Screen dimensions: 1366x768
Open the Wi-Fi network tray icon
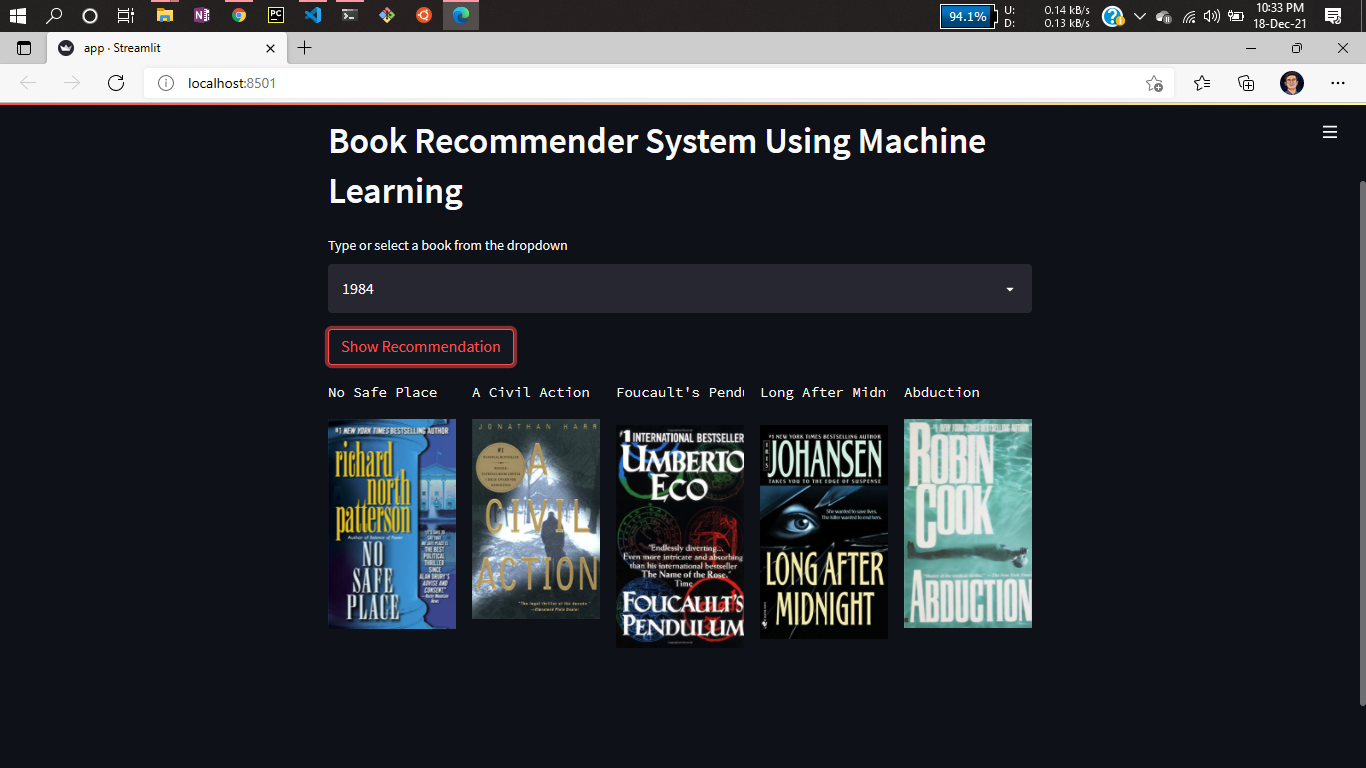pos(1189,16)
